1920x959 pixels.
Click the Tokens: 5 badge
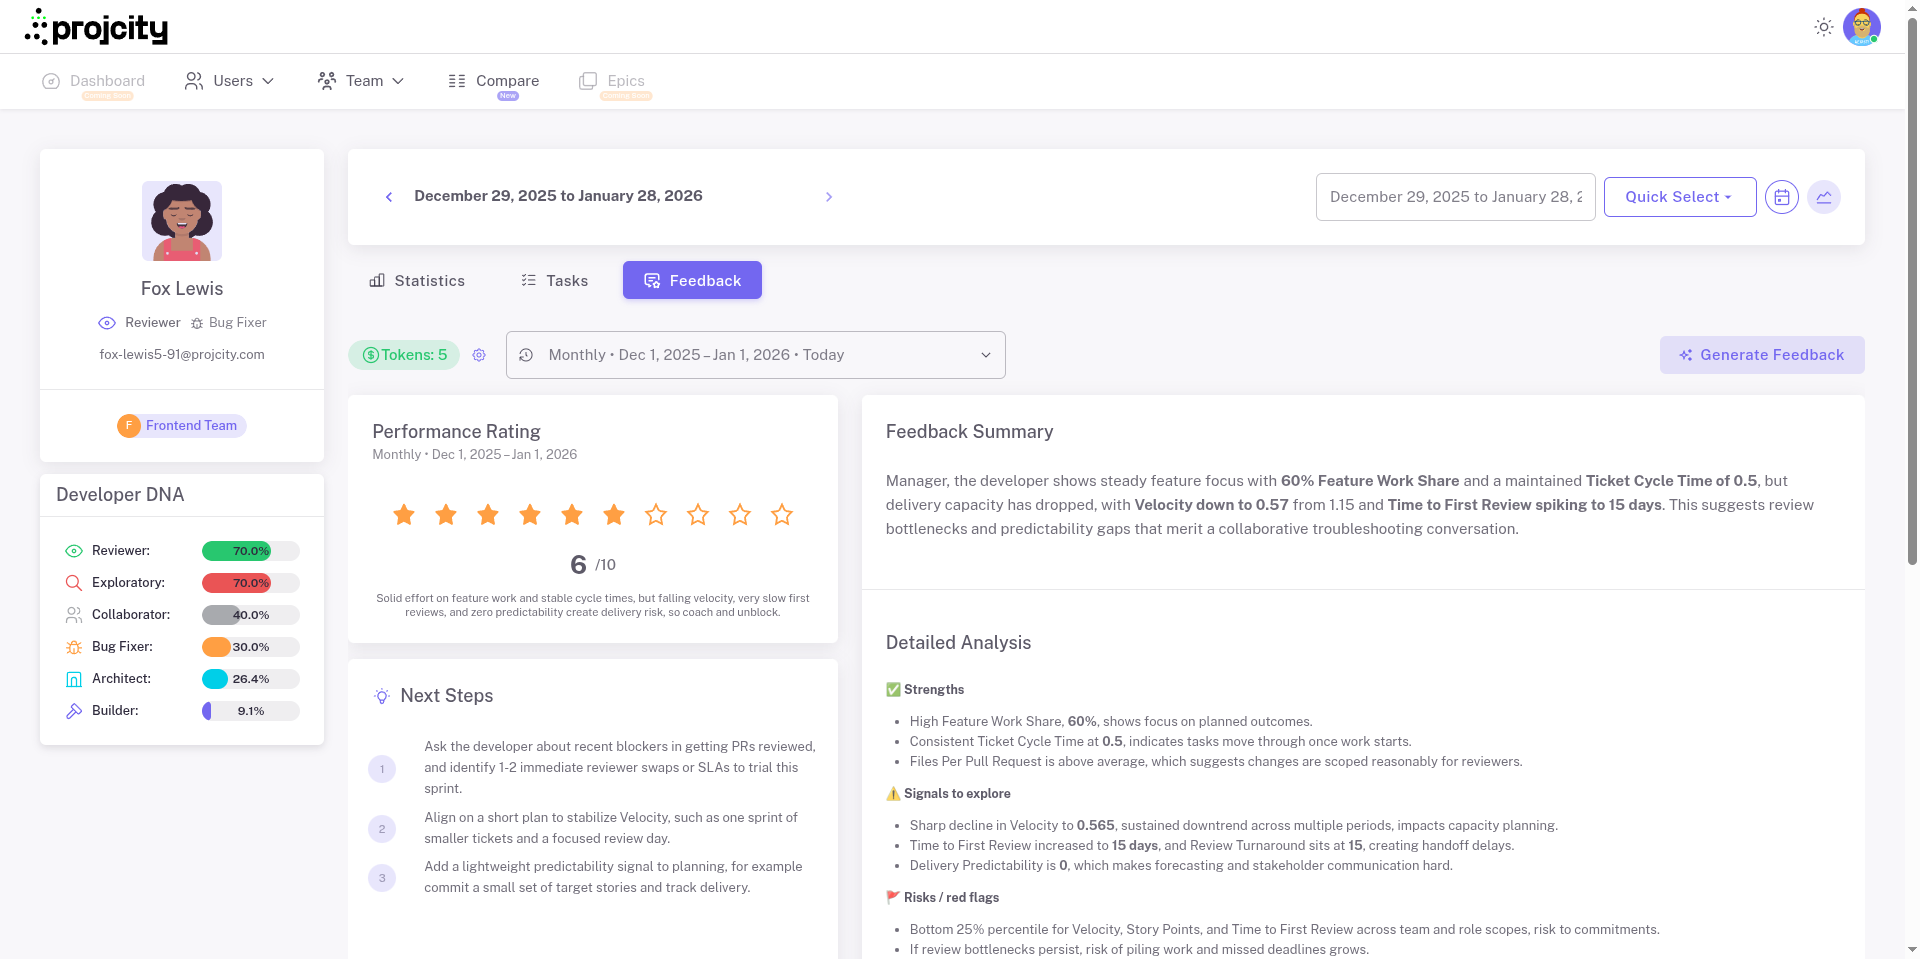[x=404, y=355]
